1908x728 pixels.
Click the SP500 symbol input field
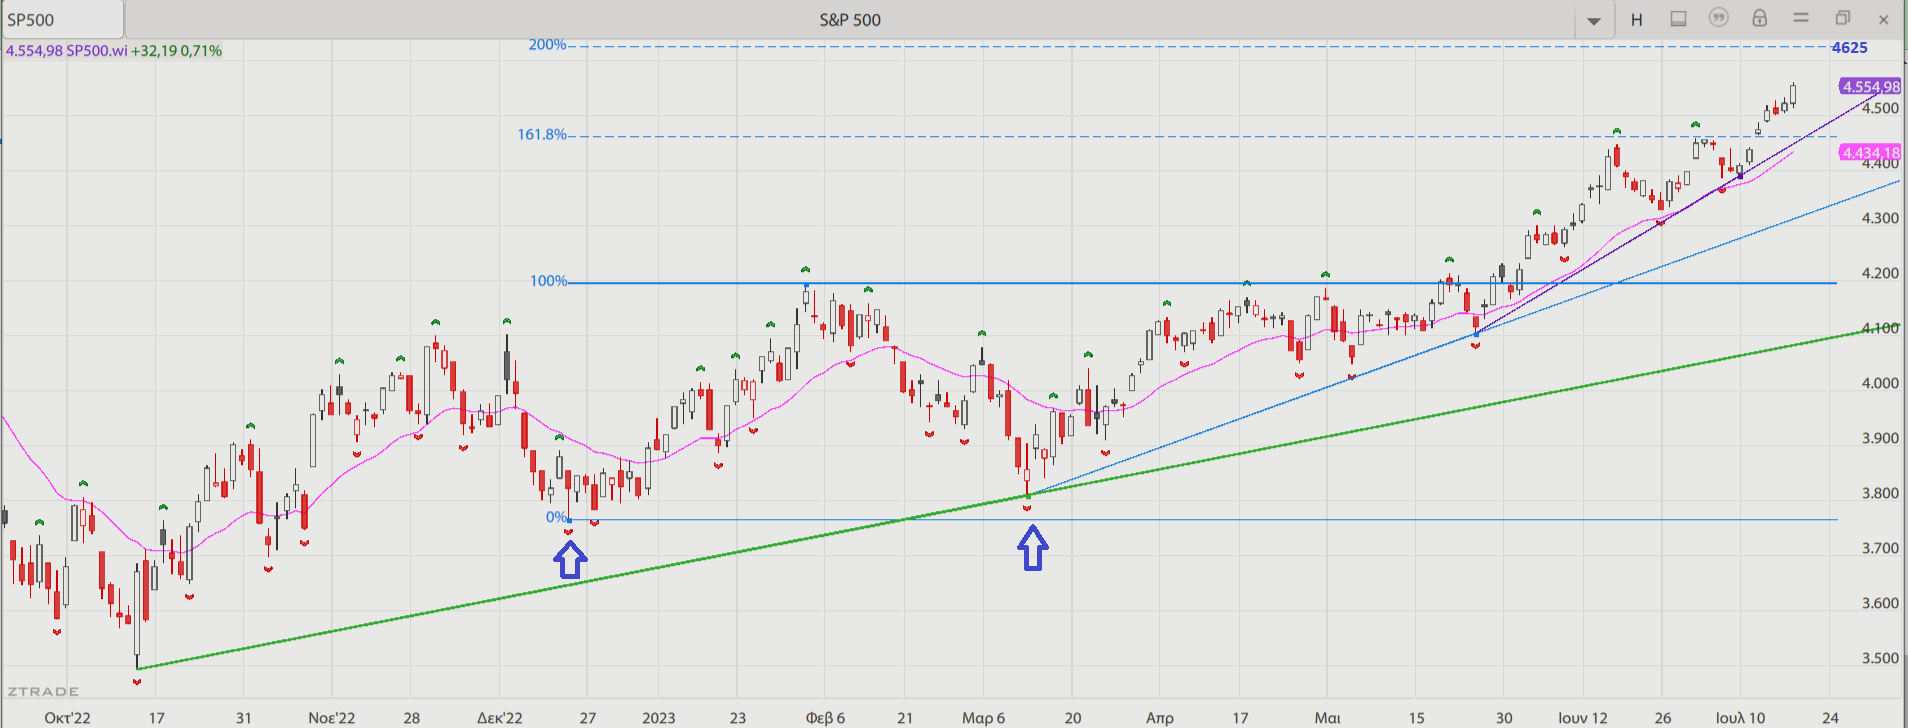tap(62, 19)
